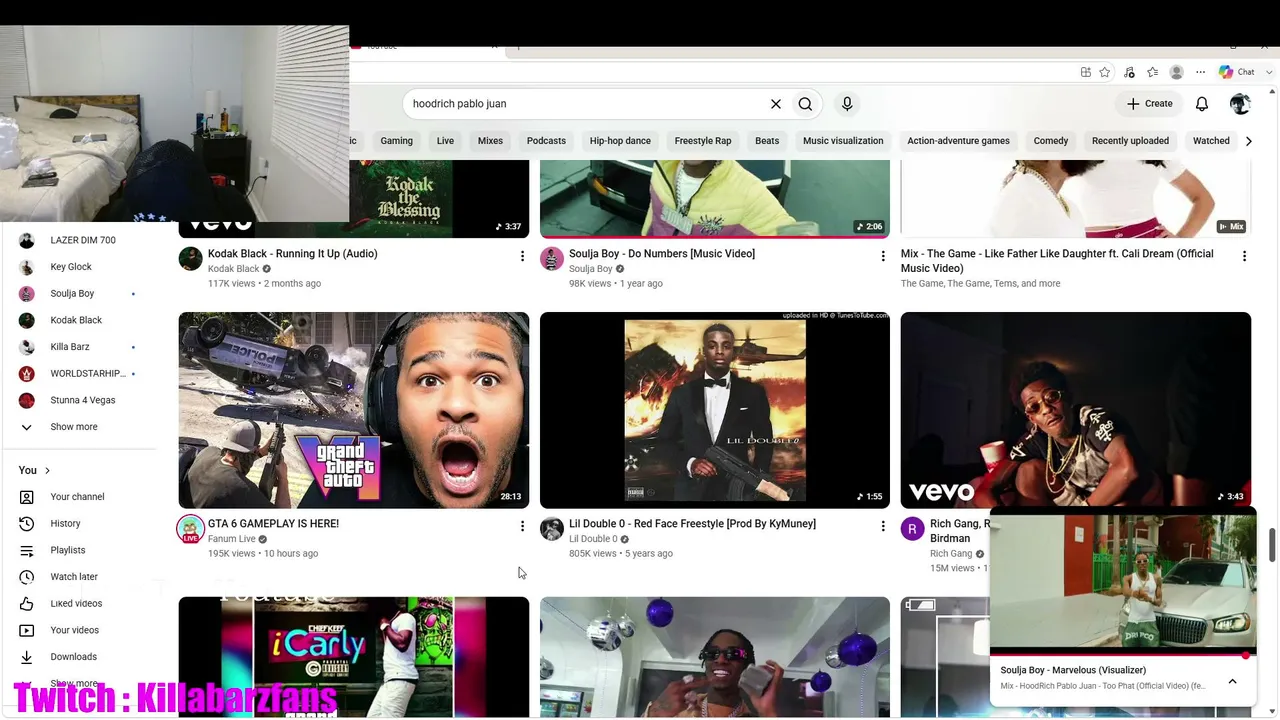The width and height of the screenshot is (1280, 720).
Task: Play the GTA 6 video thumbnail
Action: point(354,410)
